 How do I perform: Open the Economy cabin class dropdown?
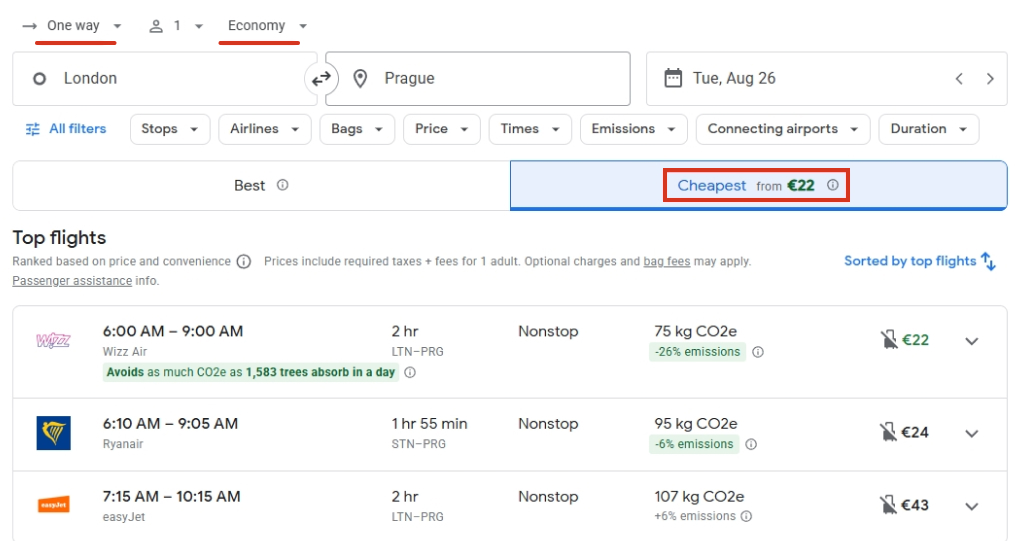[x=267, y=26]
